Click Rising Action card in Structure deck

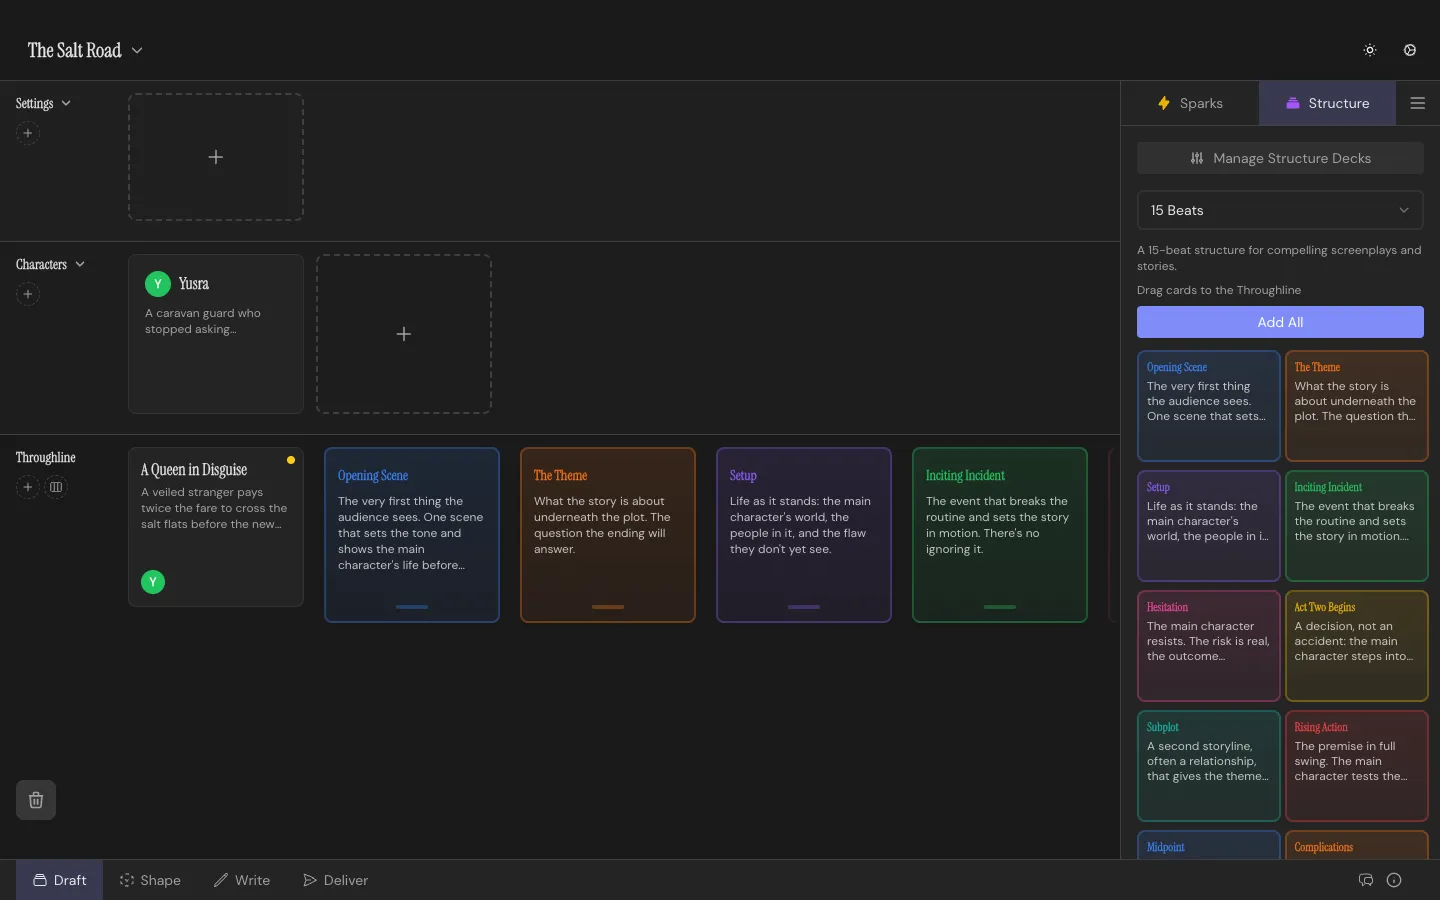[x=1357, y=766]
